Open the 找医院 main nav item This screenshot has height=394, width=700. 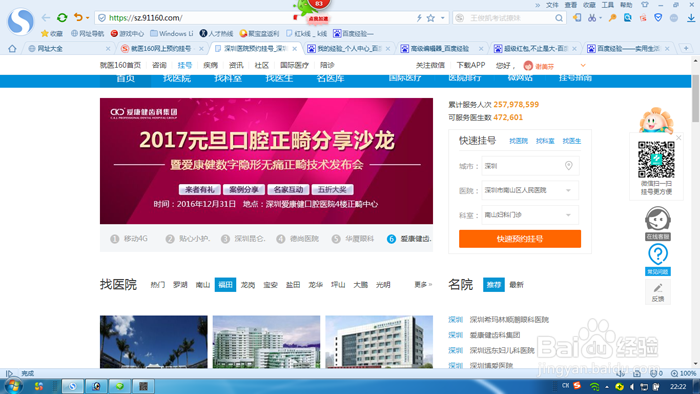[x=177, y=79]
